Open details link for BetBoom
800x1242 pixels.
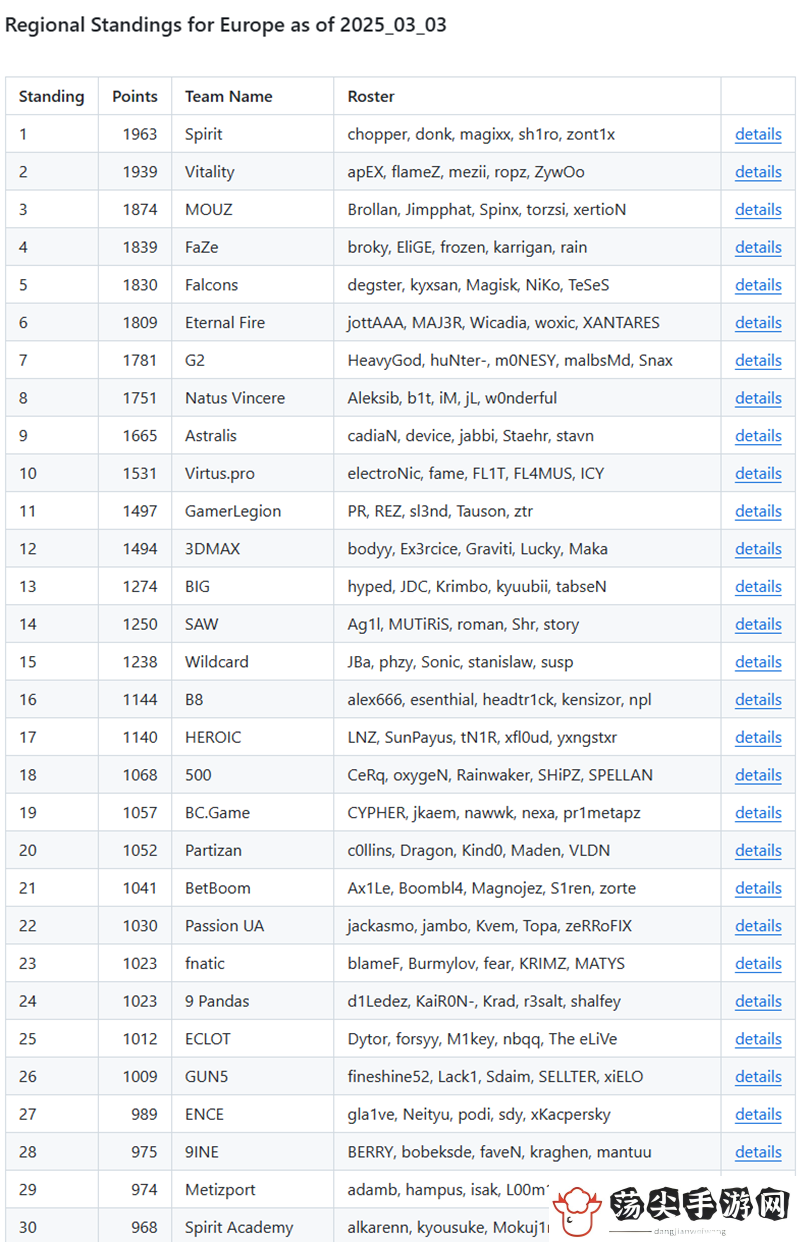pos(758,888)
